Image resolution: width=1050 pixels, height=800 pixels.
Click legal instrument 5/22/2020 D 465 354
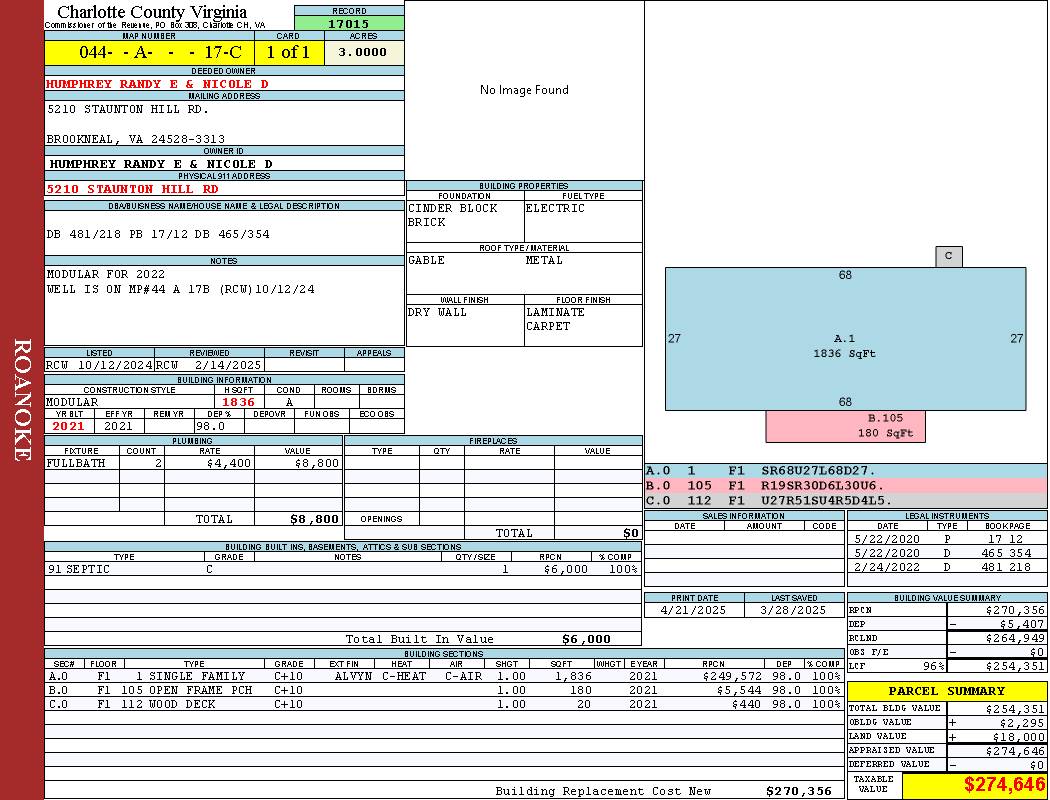click(x=947, y=553)
